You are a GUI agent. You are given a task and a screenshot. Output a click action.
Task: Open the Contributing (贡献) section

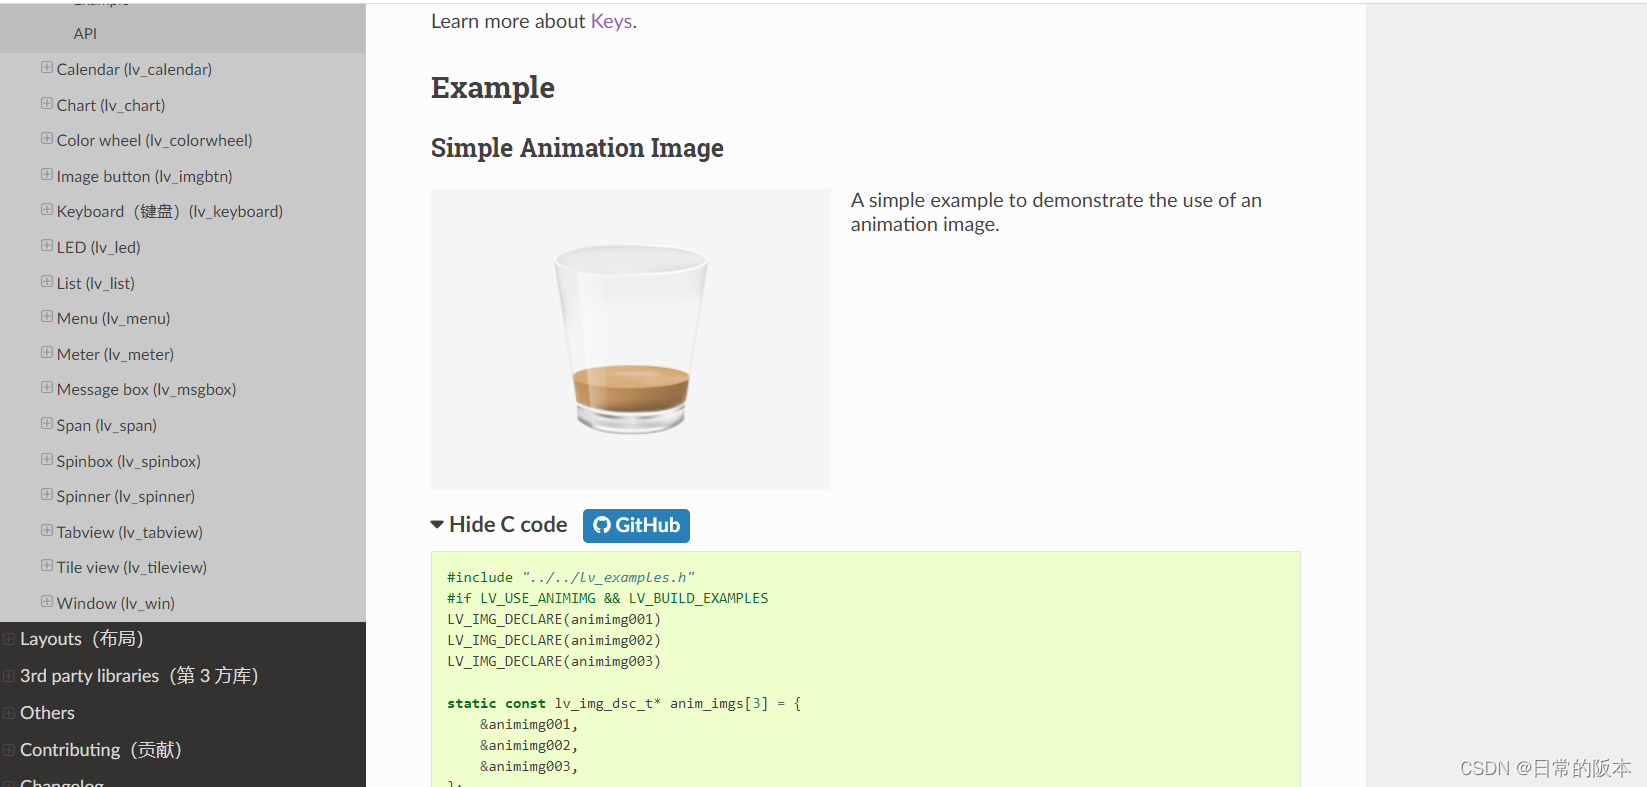[101, 749]
